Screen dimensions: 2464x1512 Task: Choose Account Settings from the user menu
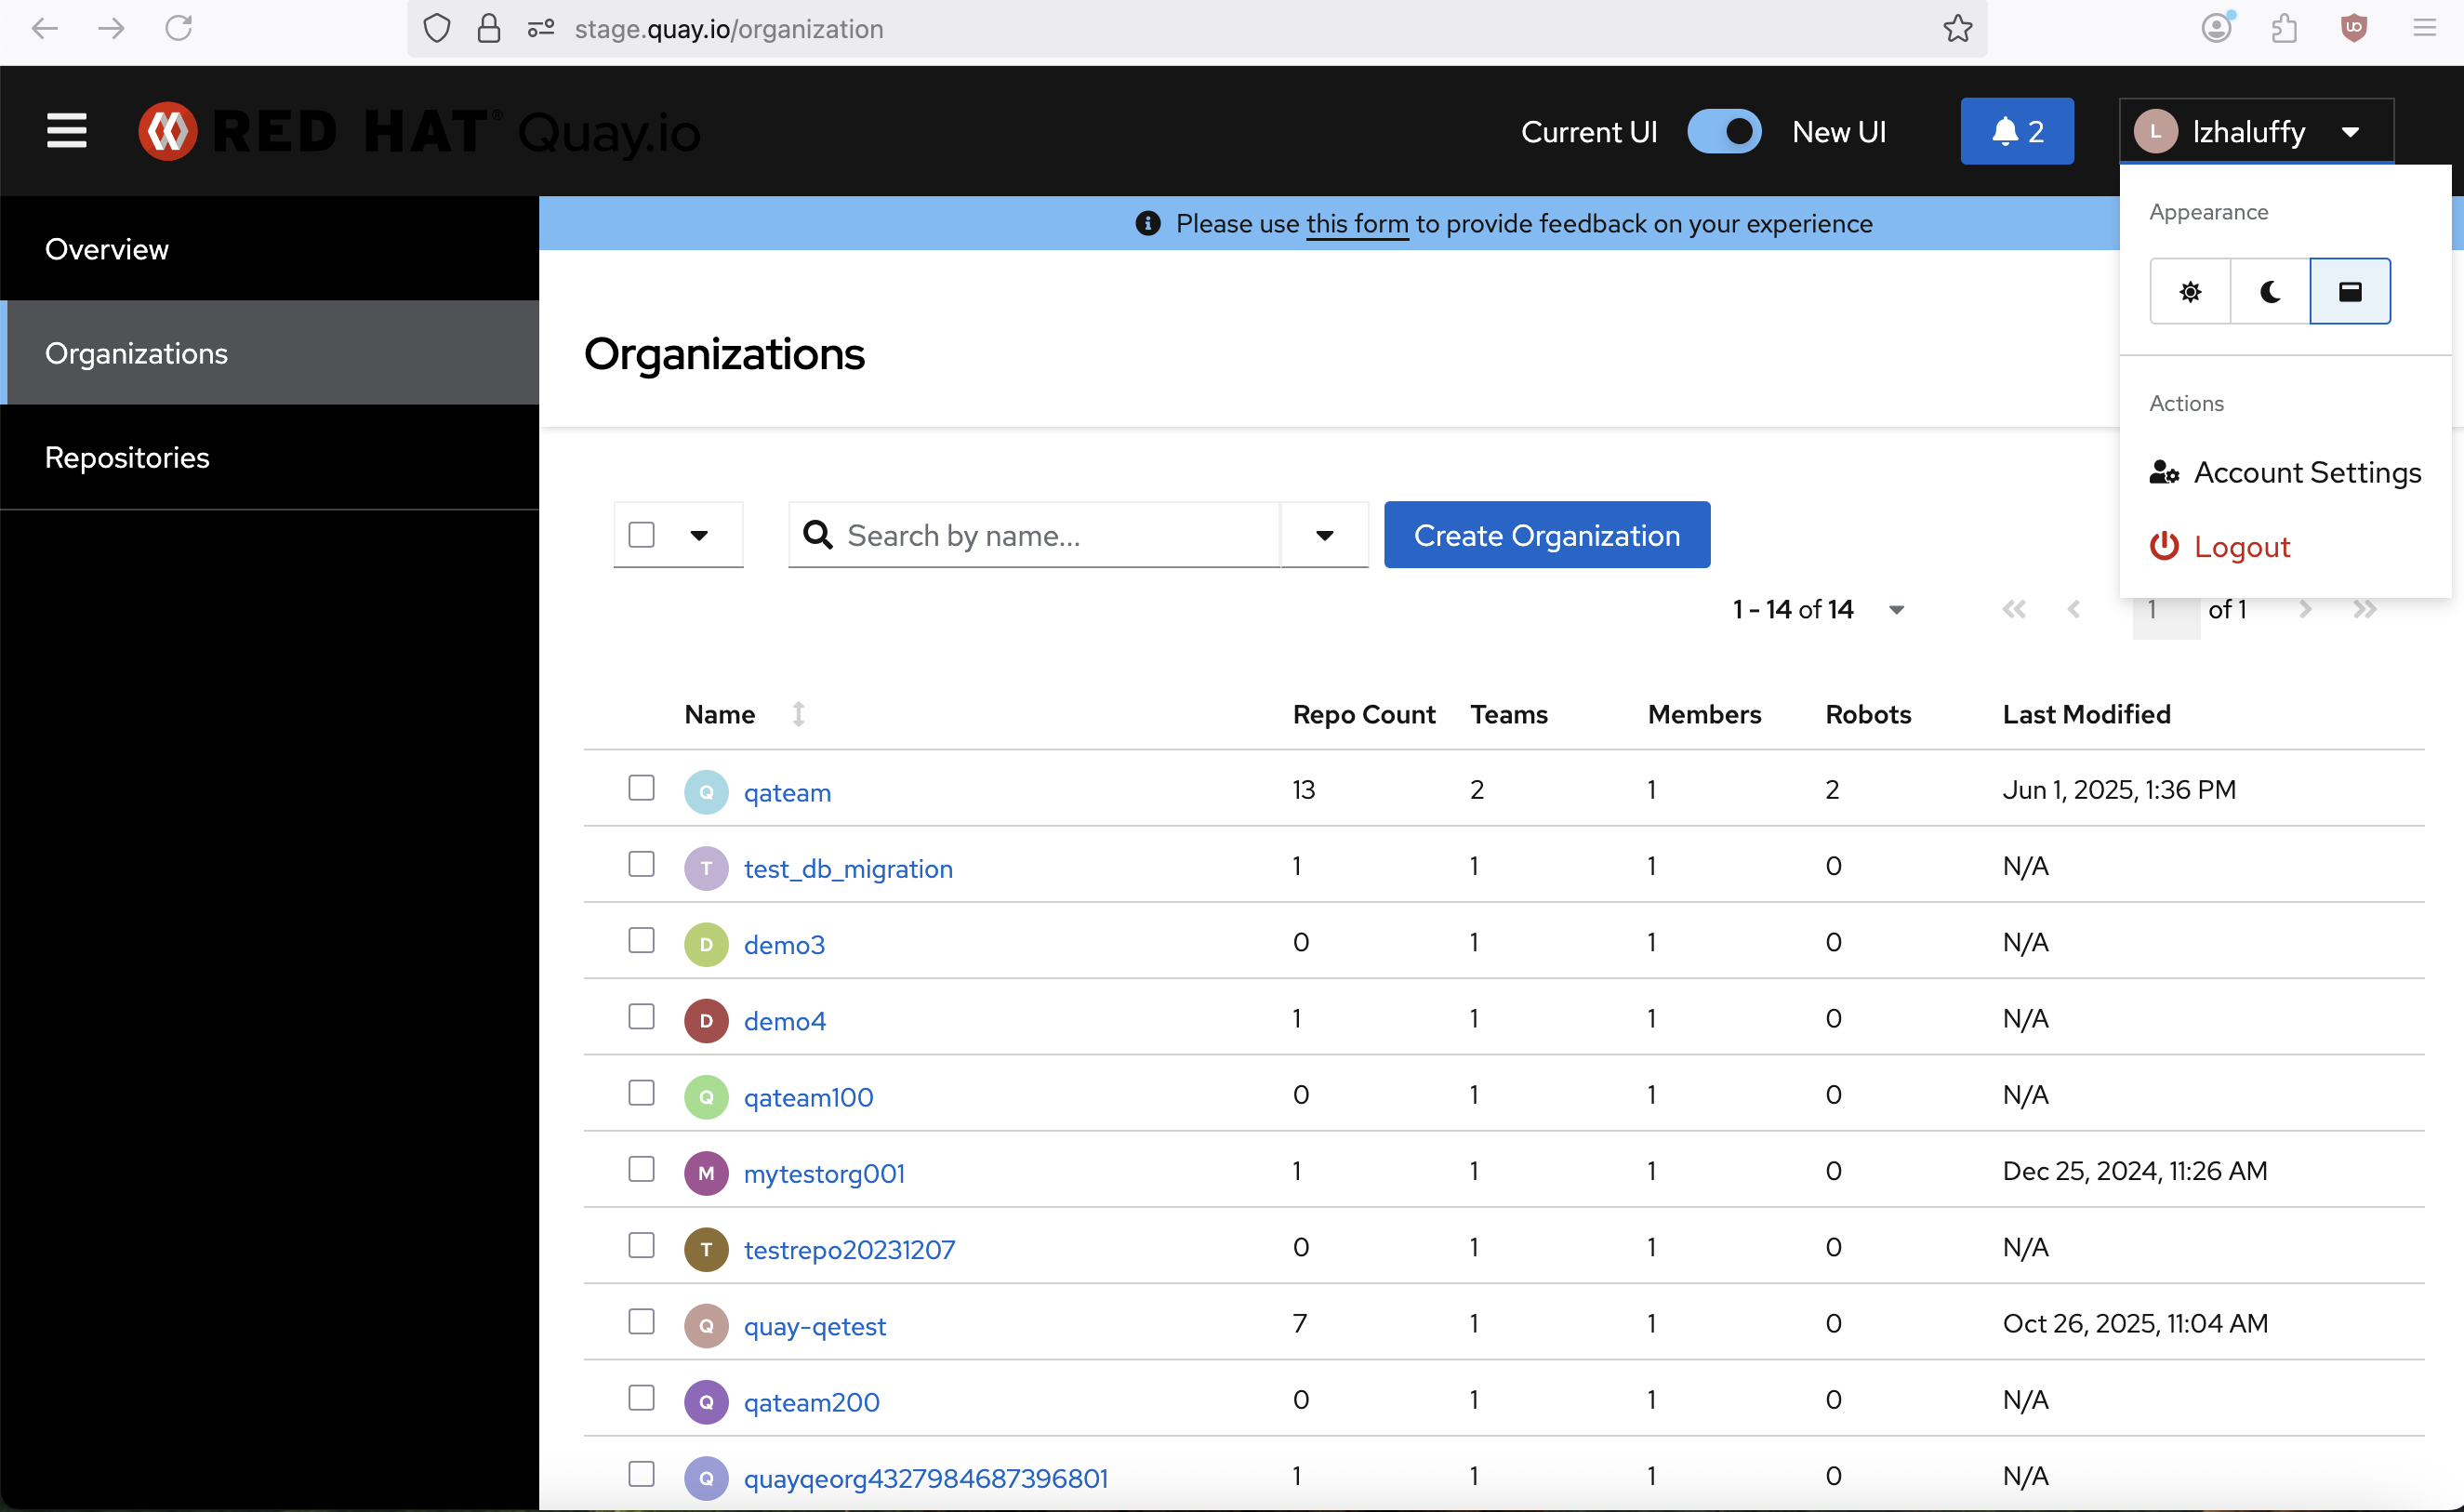2306,472
